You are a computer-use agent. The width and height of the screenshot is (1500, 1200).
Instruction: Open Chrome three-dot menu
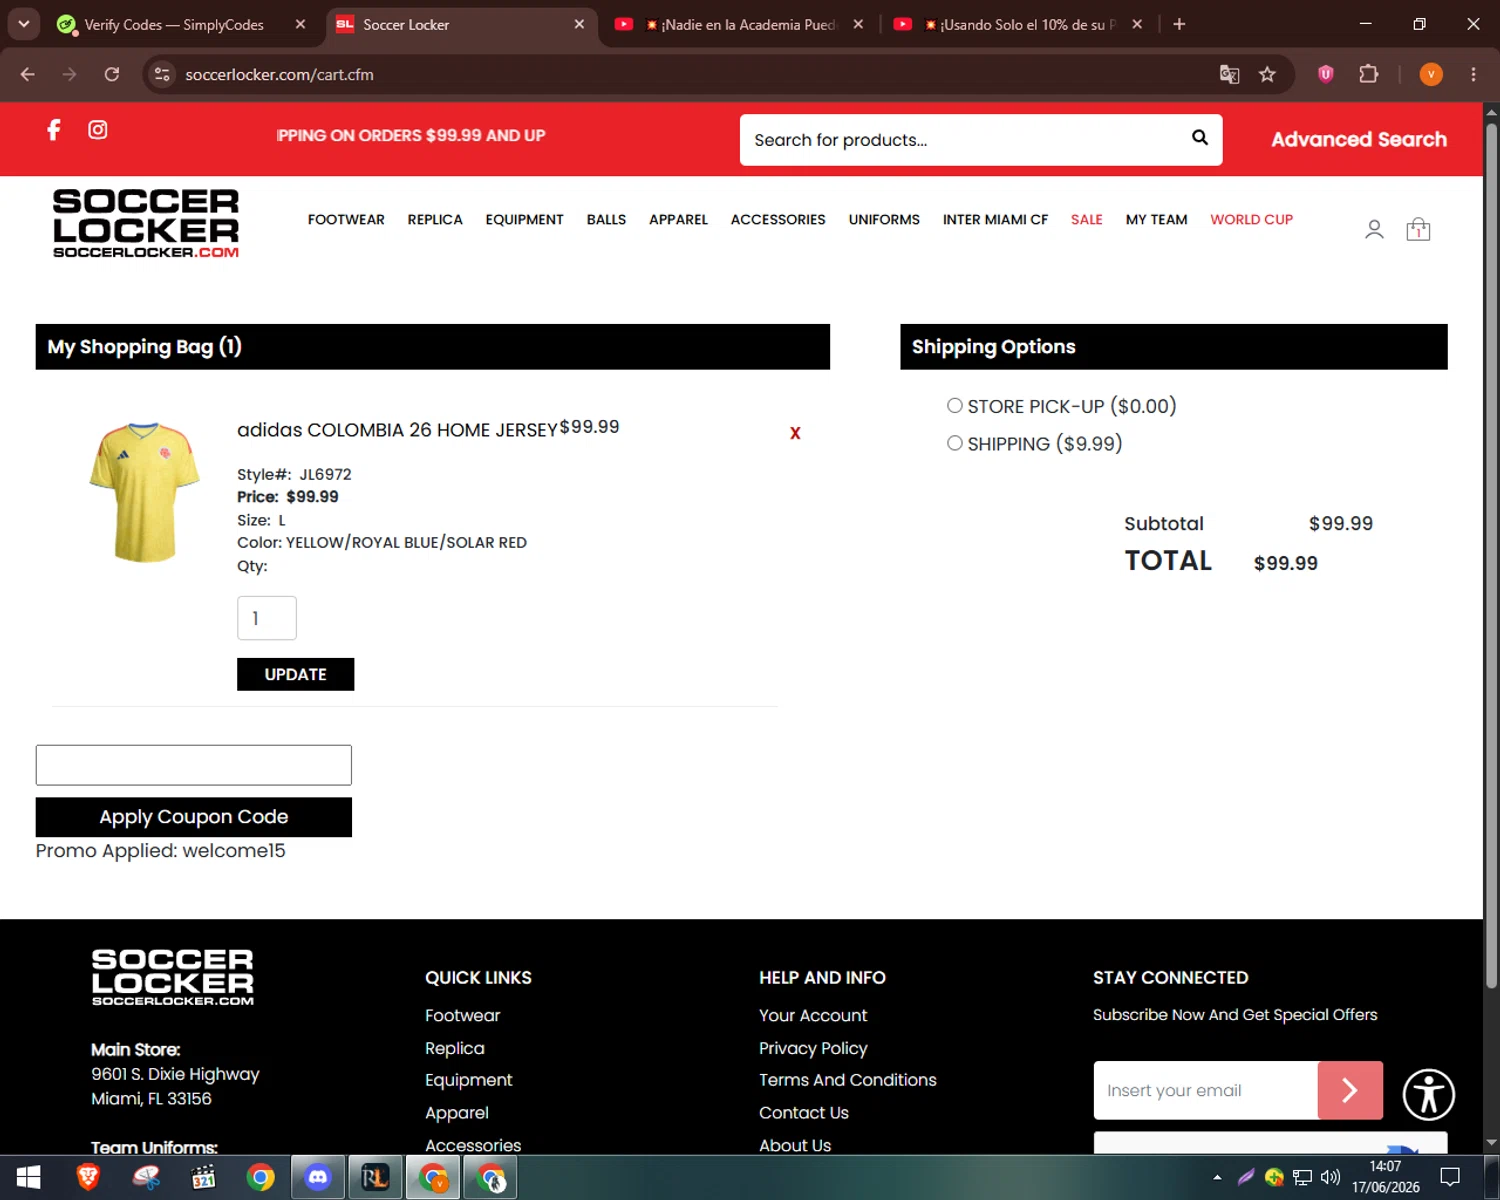[x=1473, y=74]
